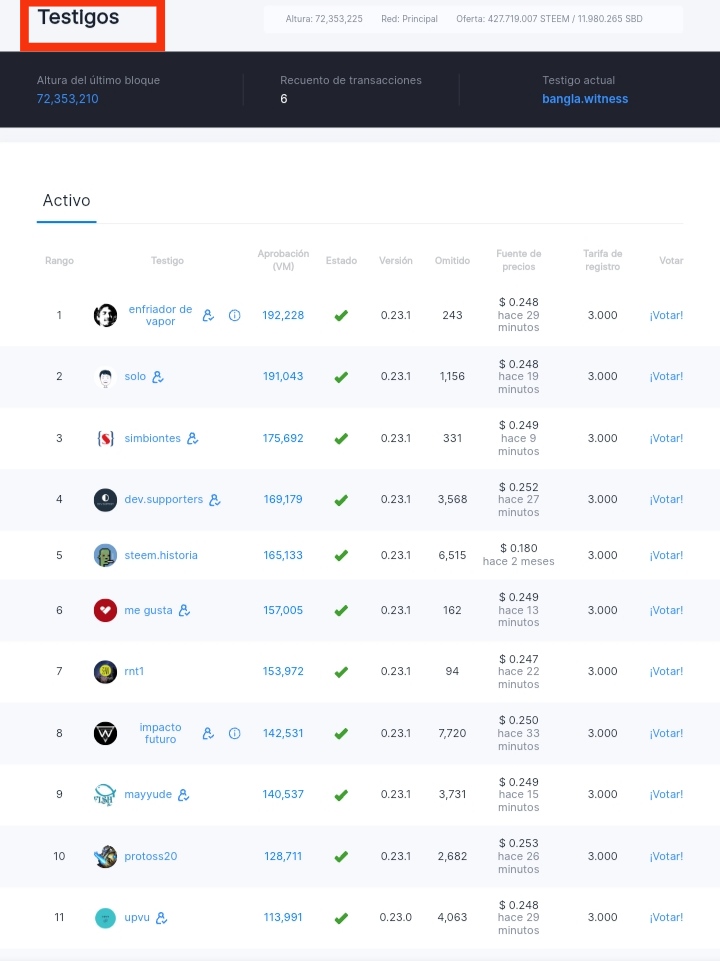This screenshot has height=961, width=720.
Task: Open simbiontes witness name link
Action: point(153,438)
